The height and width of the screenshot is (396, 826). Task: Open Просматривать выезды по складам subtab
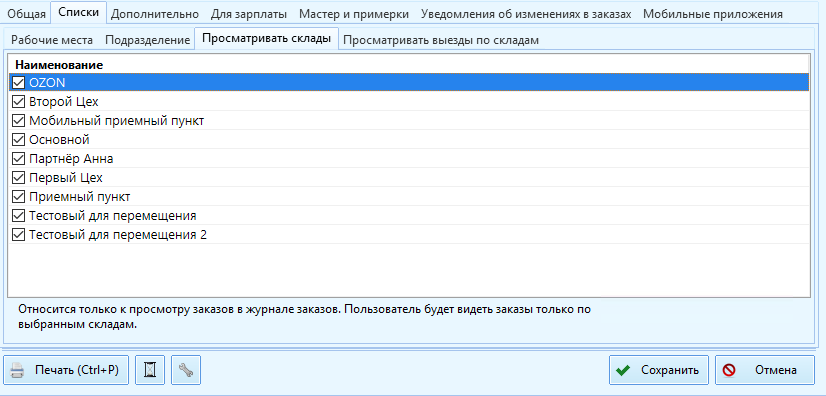(x=440, y=40)
